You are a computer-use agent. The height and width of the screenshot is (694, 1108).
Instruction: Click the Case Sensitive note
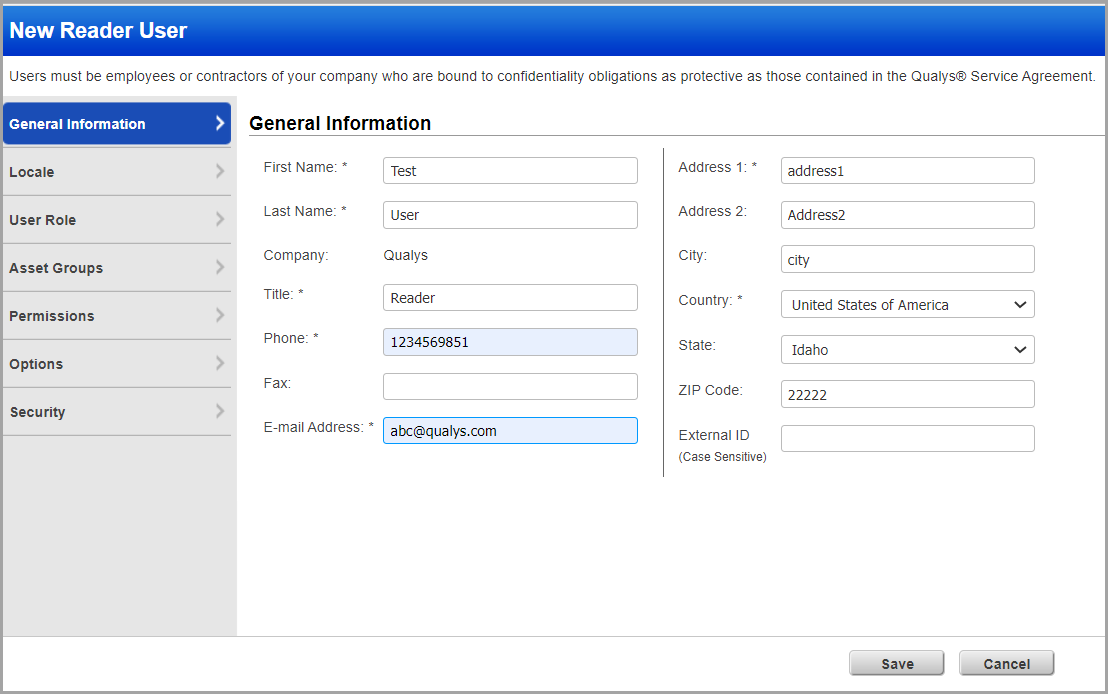point(722,457)
